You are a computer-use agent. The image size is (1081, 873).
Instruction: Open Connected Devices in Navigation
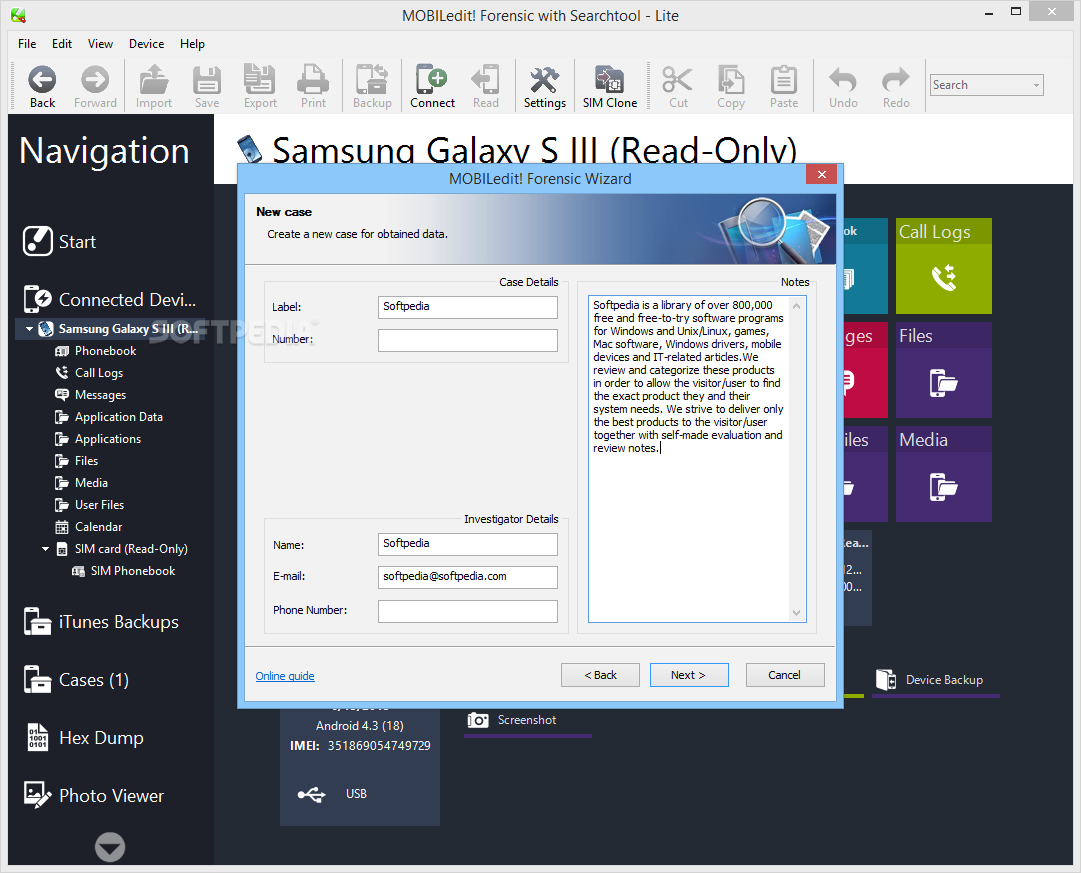tap(110, 299)
